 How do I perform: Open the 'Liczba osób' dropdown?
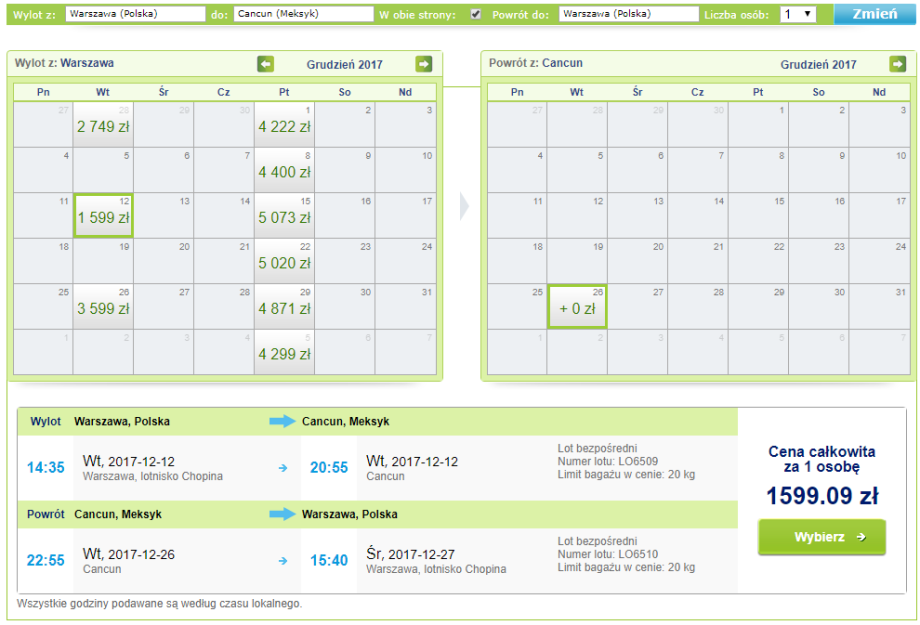(x=797, y=14)
